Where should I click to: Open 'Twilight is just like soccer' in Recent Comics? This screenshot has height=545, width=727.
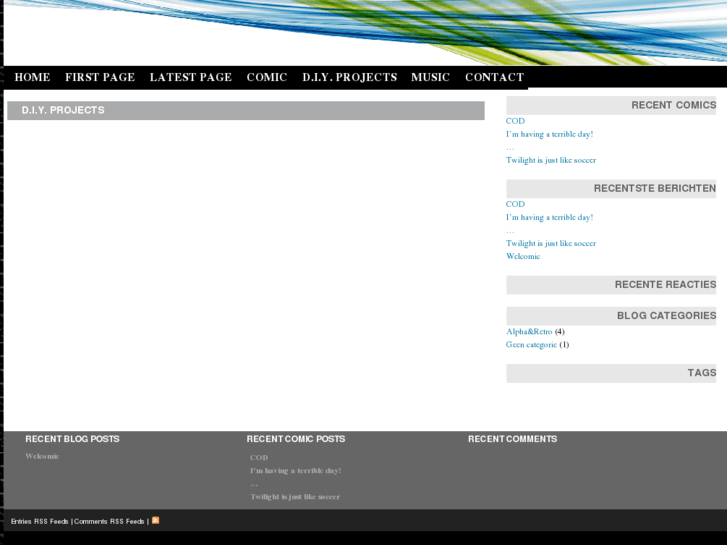pyautogui.click(x=551, y=160)
